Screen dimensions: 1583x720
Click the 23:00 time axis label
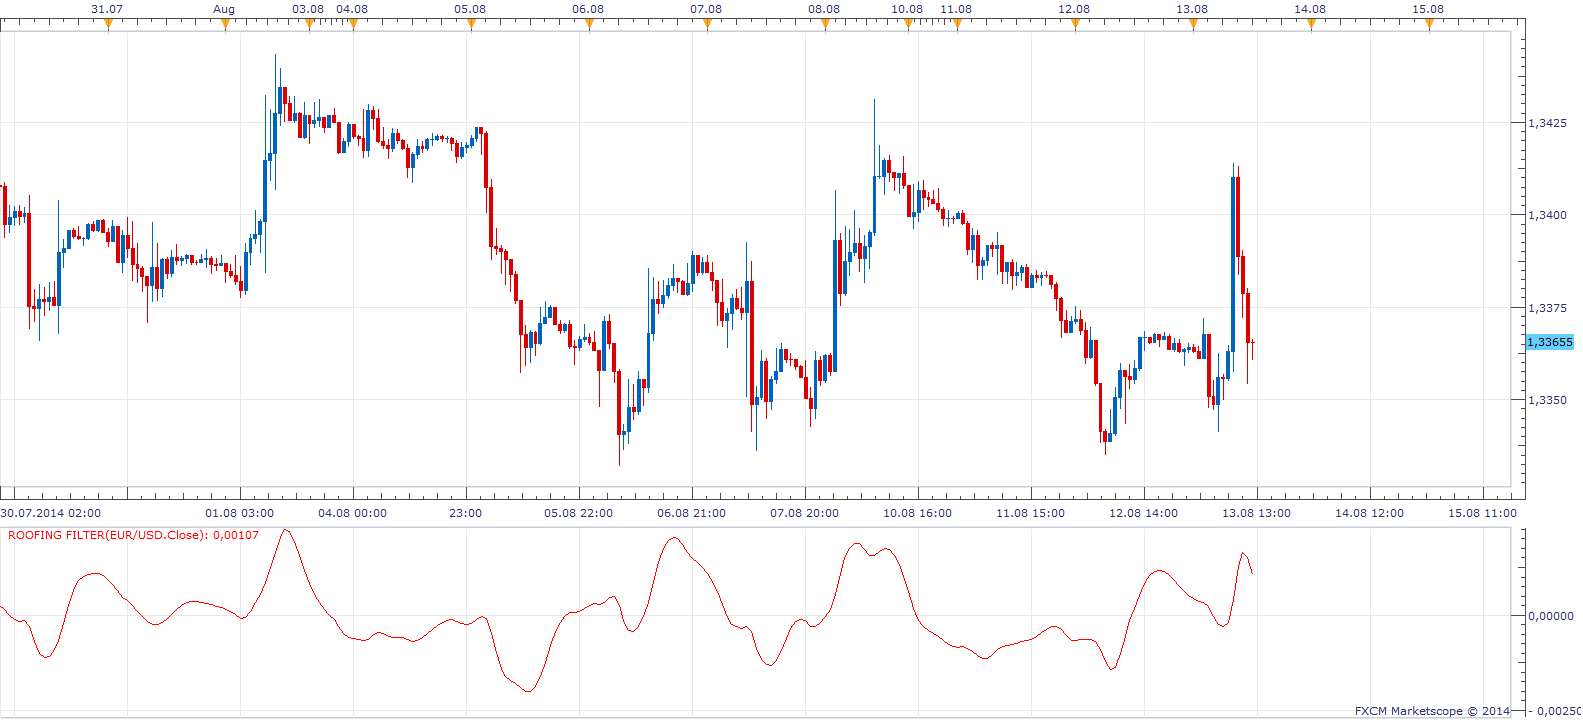(x=465, y=513)
